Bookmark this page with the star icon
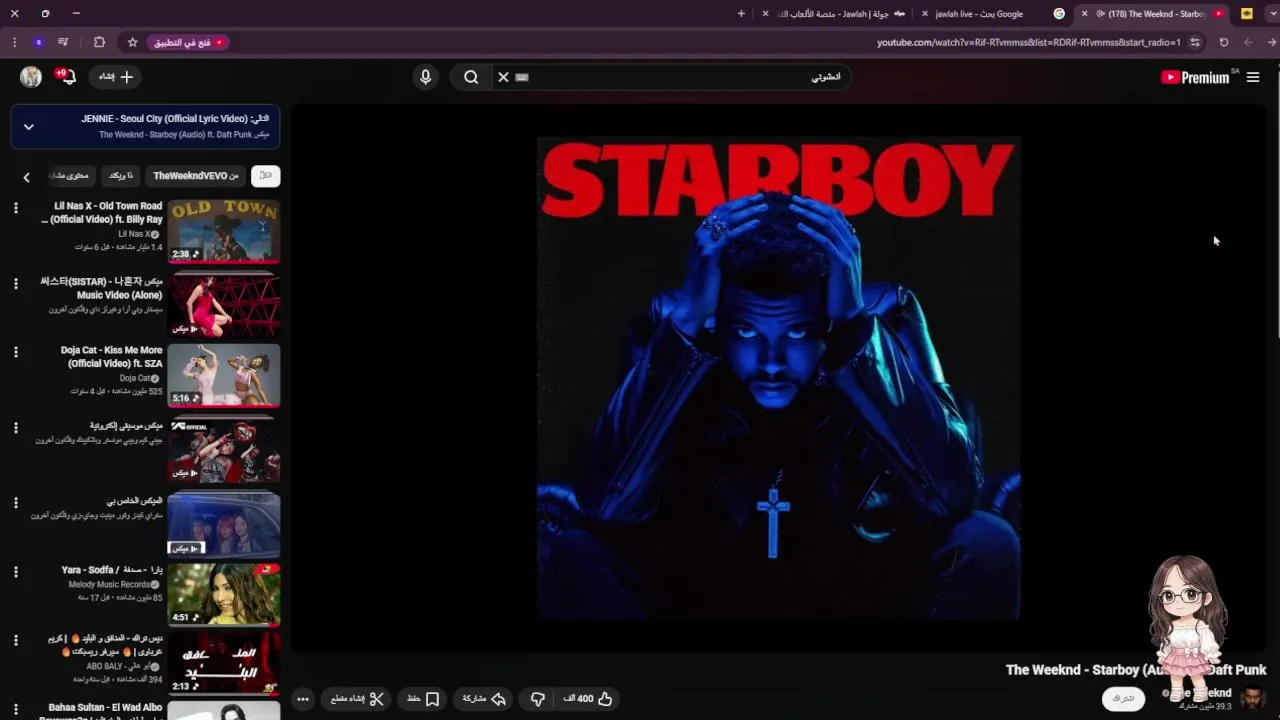The height and width of the screenshot is (720, 1280). point(132,42)
